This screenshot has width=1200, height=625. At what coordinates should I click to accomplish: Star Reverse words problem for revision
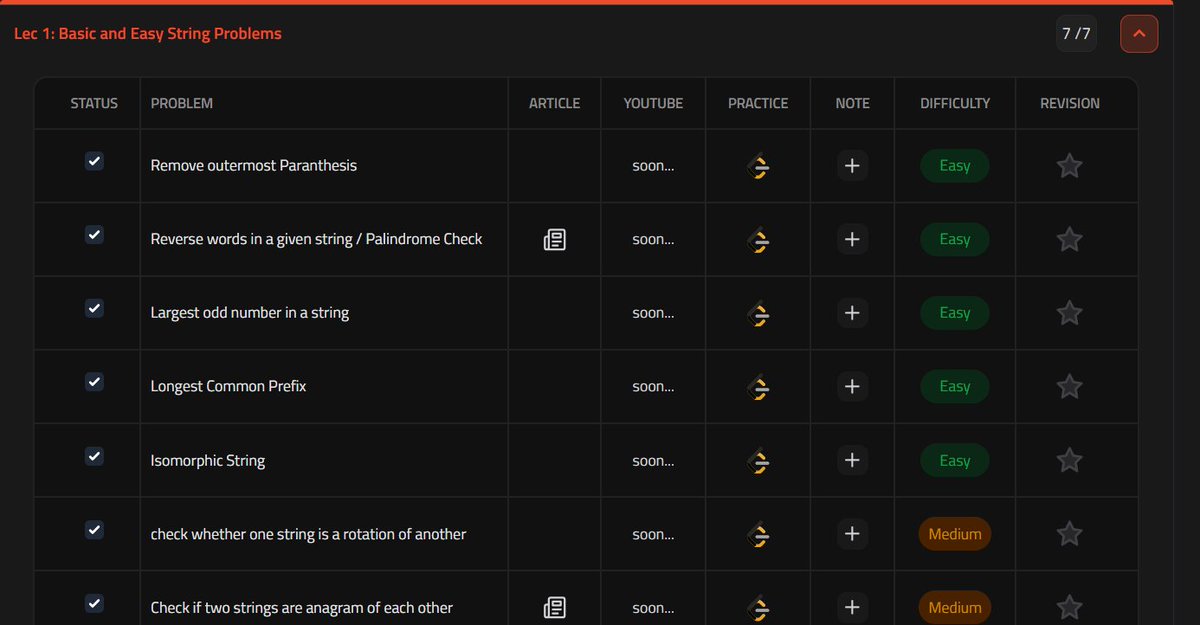pos(1069,240)
